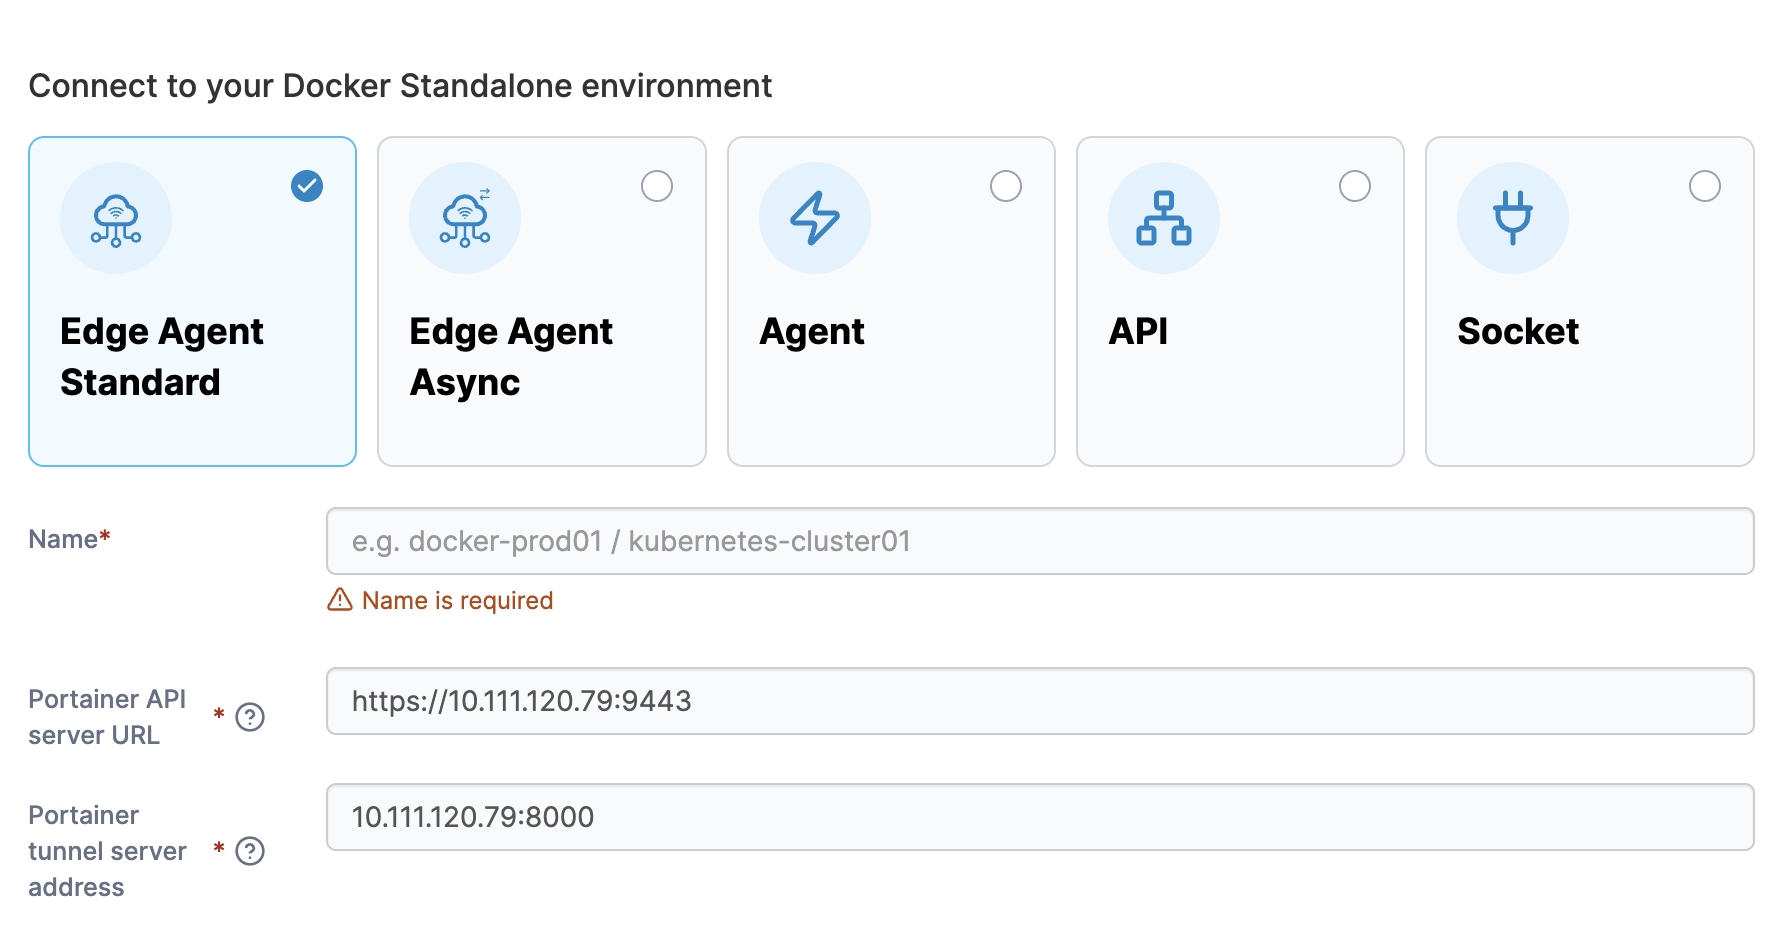Select the Edge Agent Async radio button
The width and height of the screenshot is (1780, 932).
657,186
